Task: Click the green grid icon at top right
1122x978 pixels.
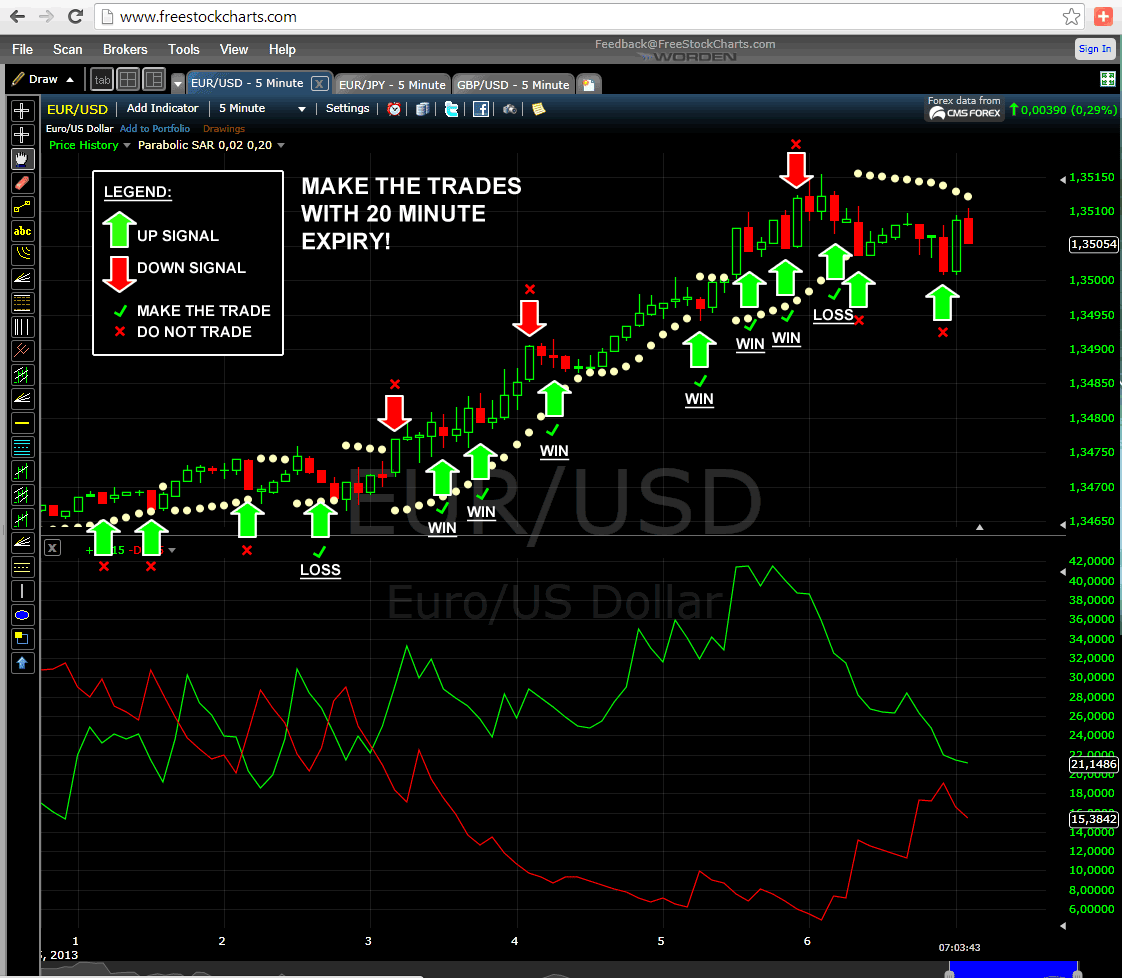Action: [x=1108, y=79]
